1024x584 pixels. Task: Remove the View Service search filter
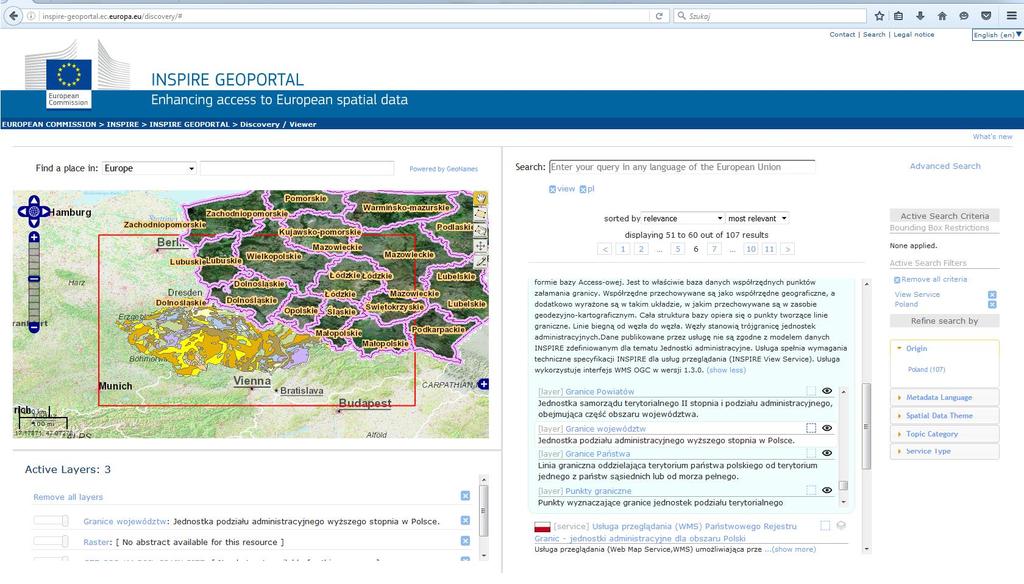point(992,295)
